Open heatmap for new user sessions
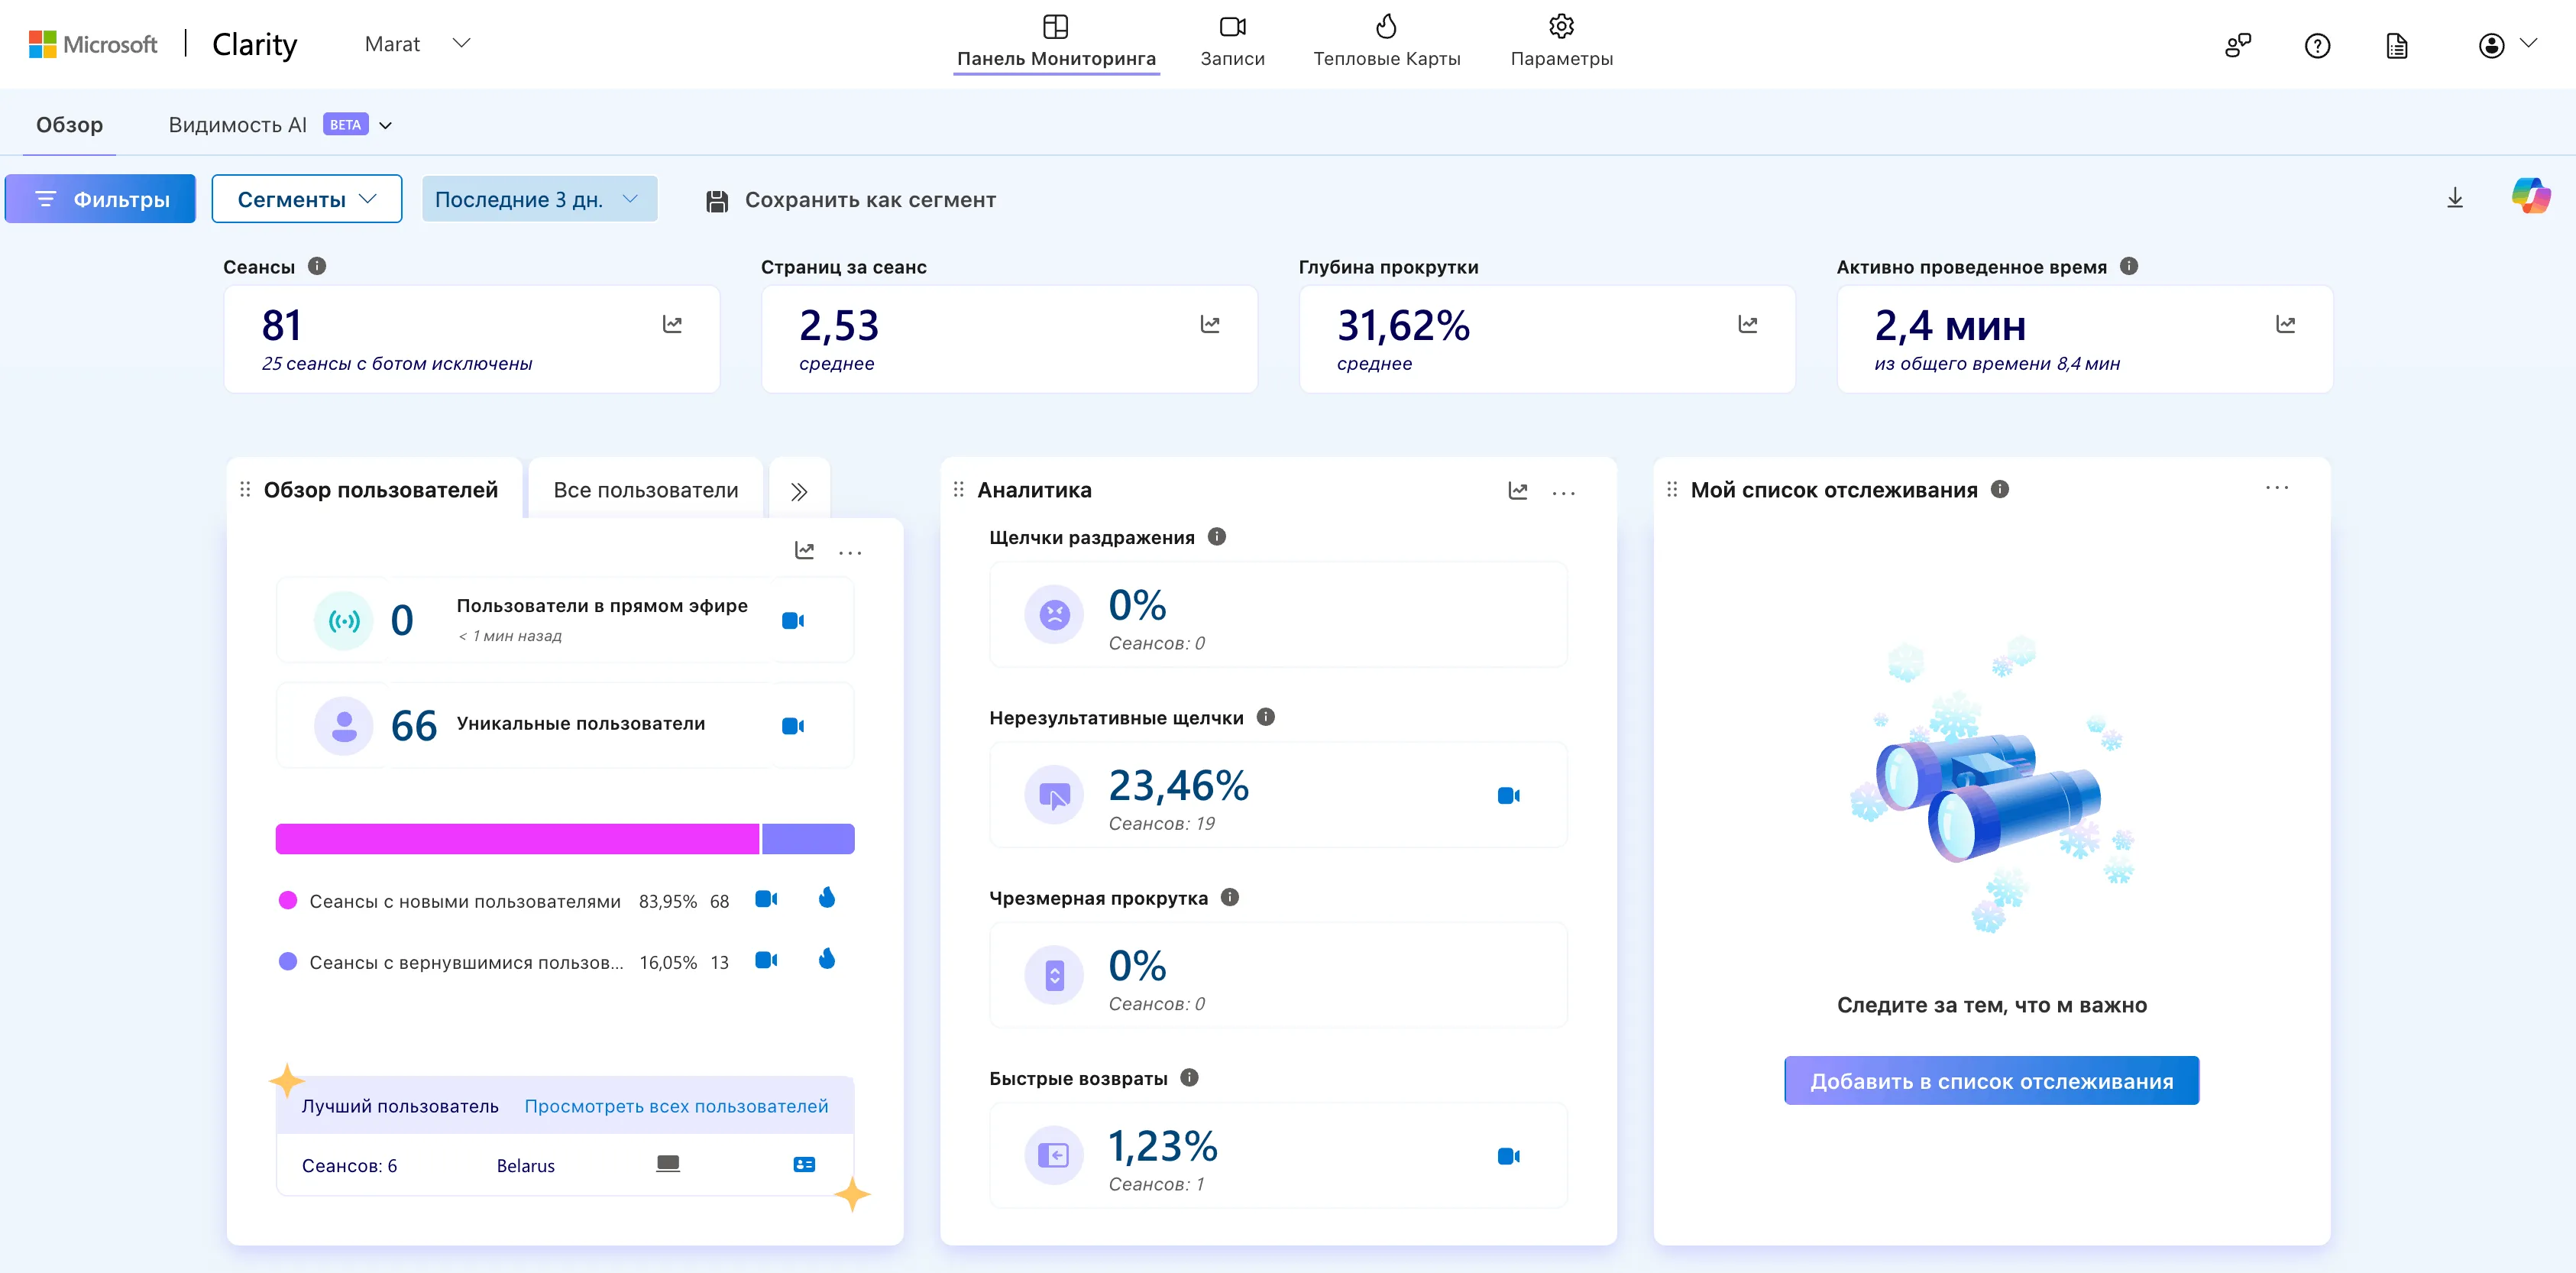Viewport: 2576px width, 1273px height. coord(827,898)
